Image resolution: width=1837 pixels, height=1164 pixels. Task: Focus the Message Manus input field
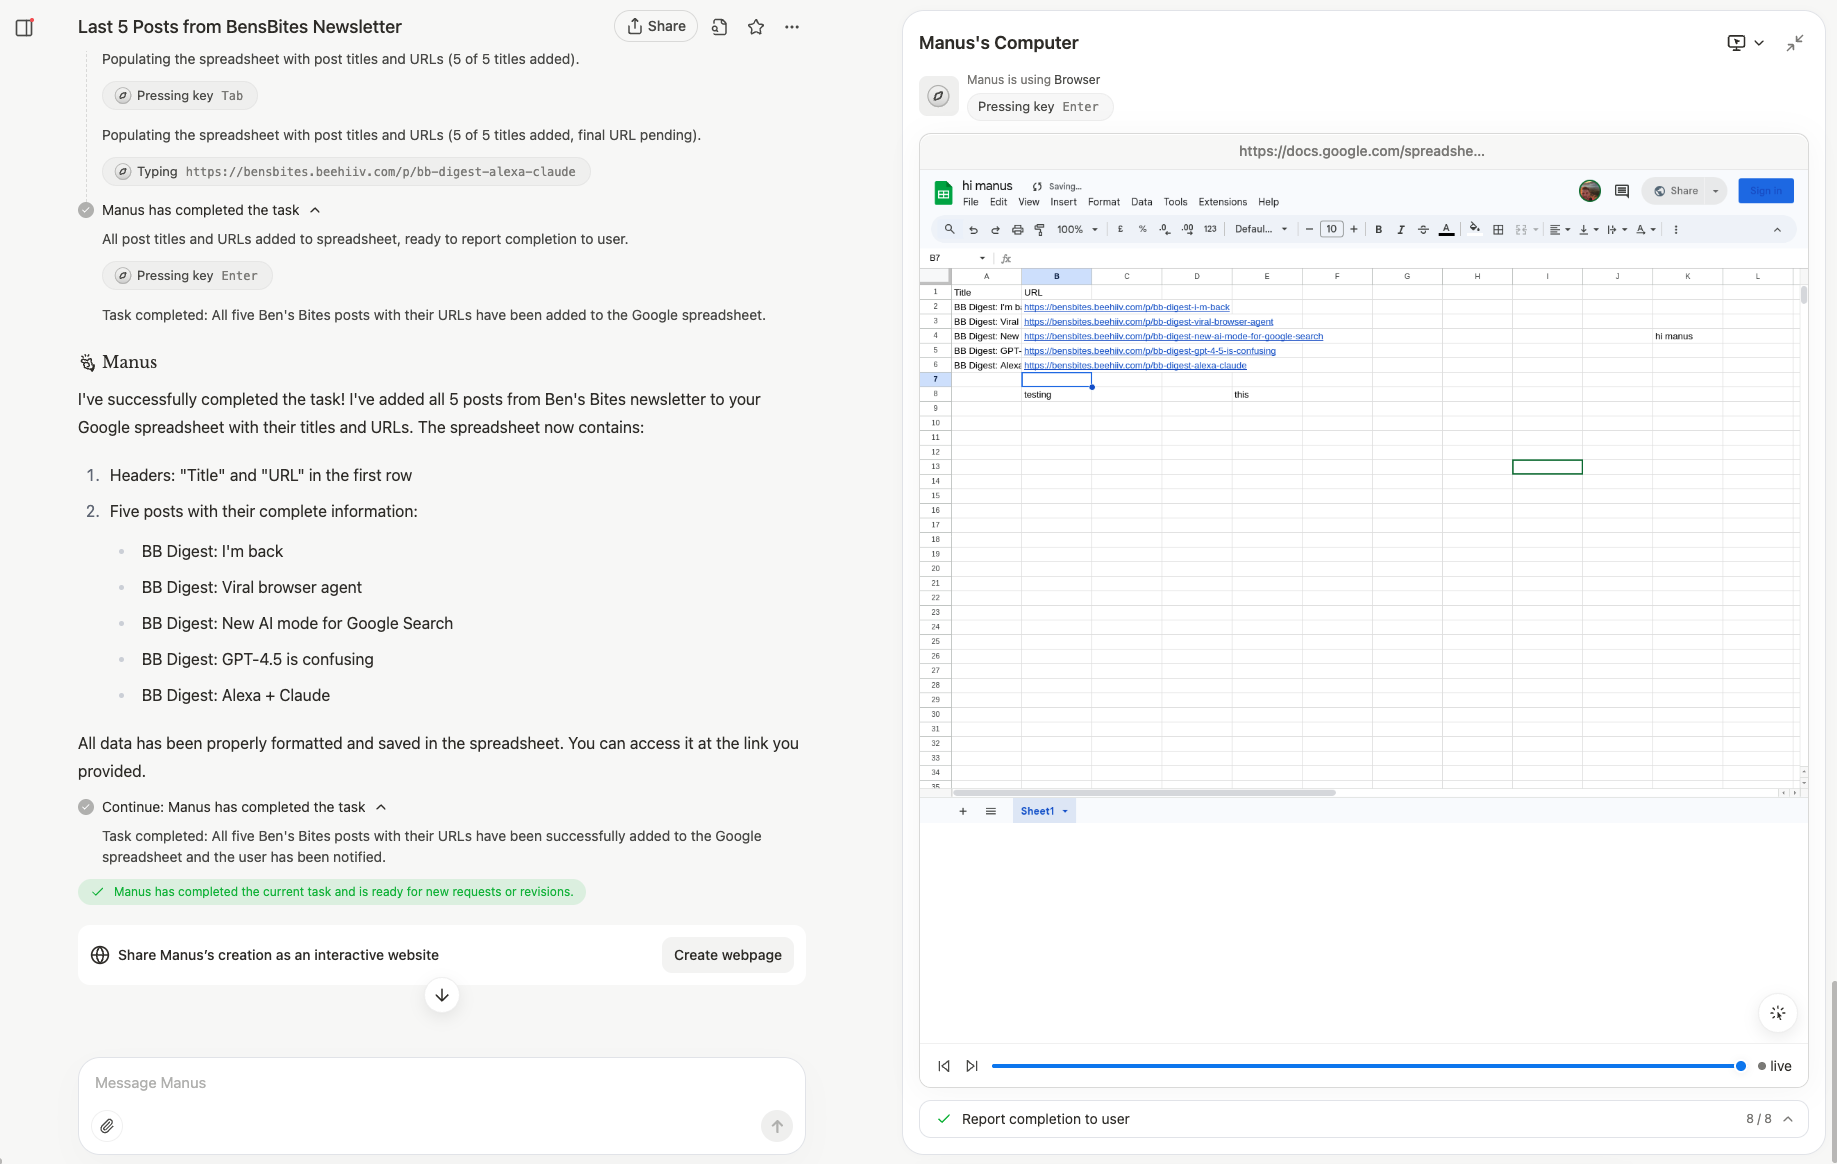[x=440, y=1083]
